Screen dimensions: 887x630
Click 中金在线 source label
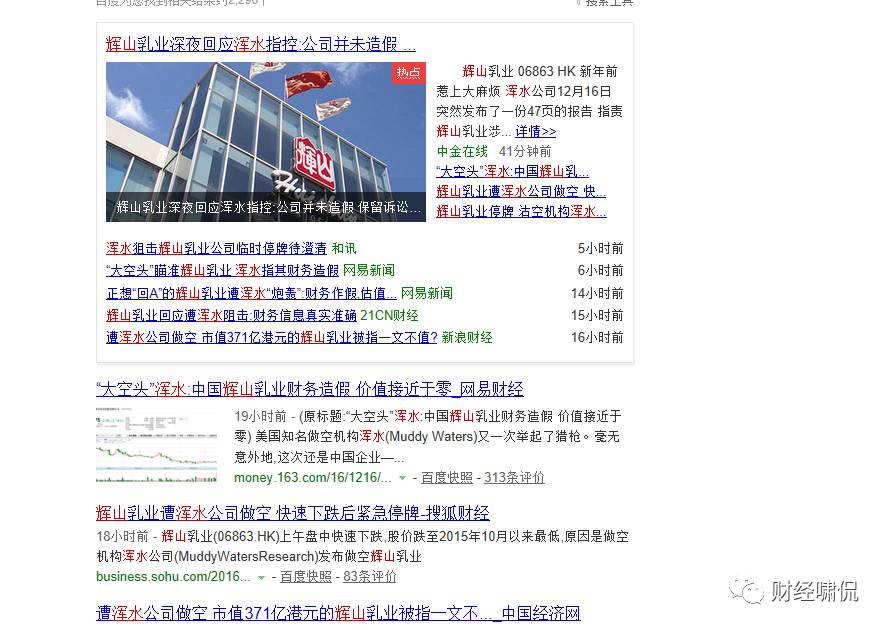462,152
